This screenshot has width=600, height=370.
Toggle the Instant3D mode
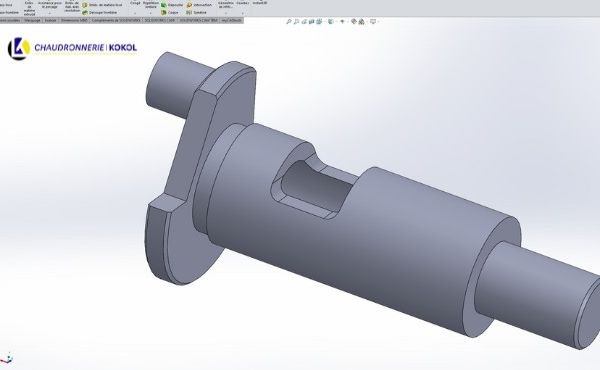point(260,3)
